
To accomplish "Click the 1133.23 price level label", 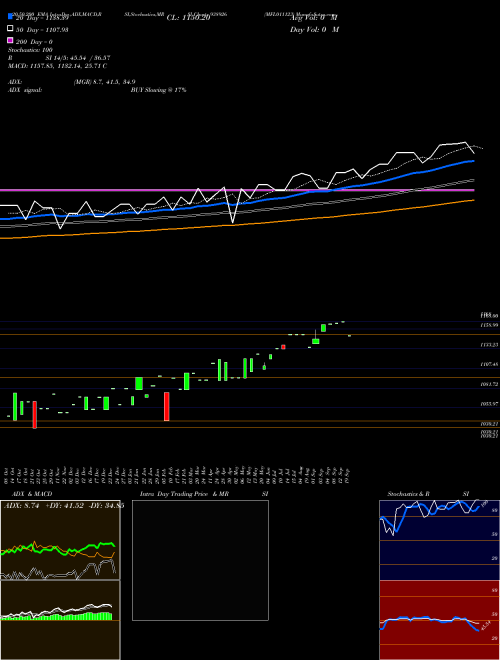I will pos(489,345).
